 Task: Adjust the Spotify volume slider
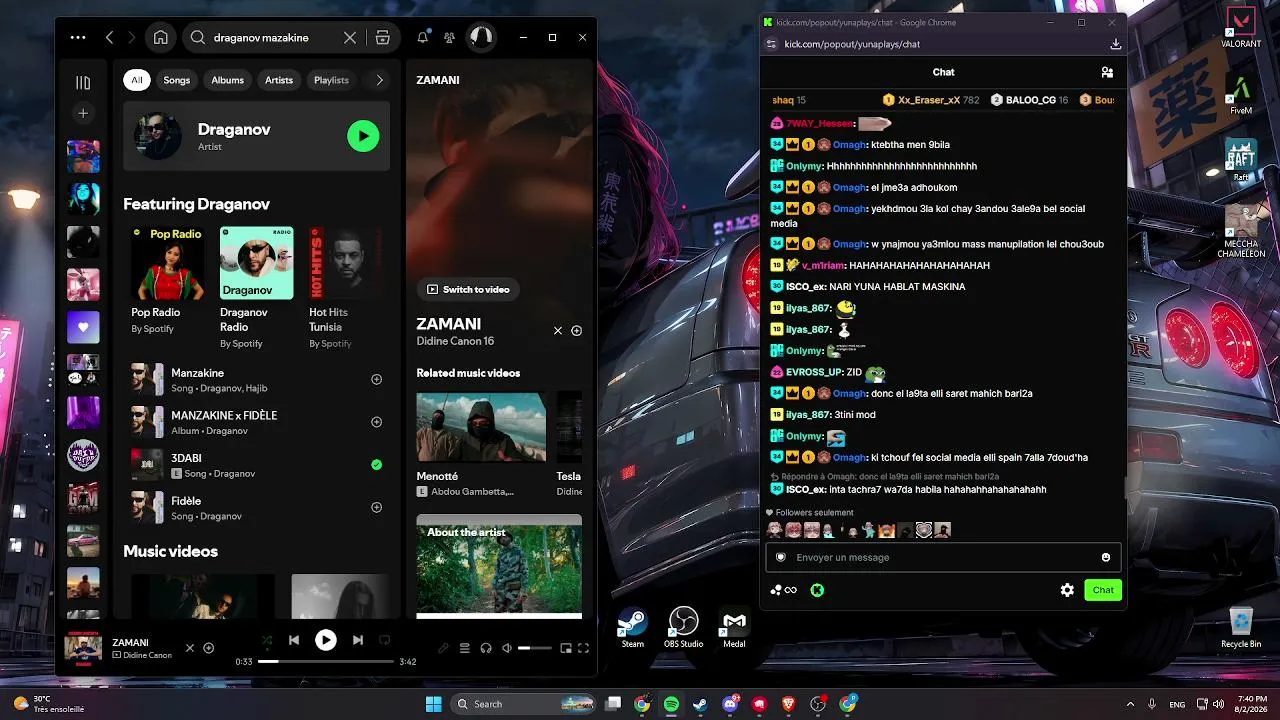[535, 648]
